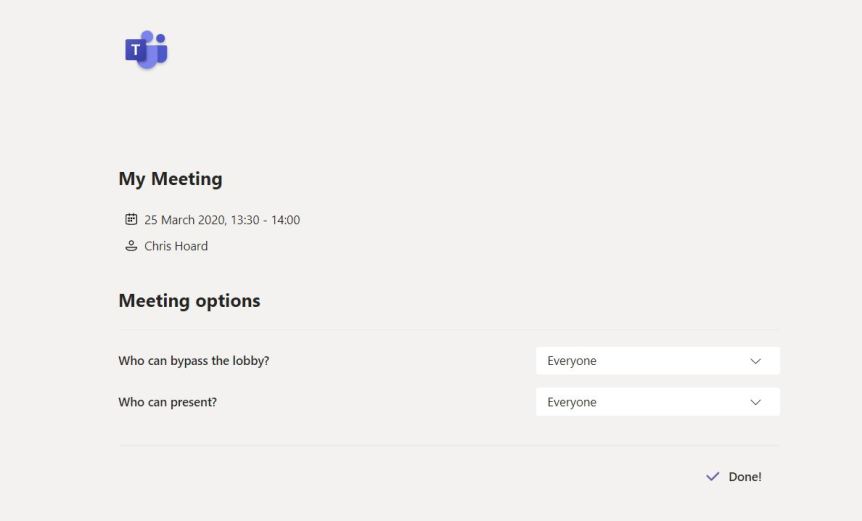Click the 25 March 2020 meeting time

click(222, 220)
